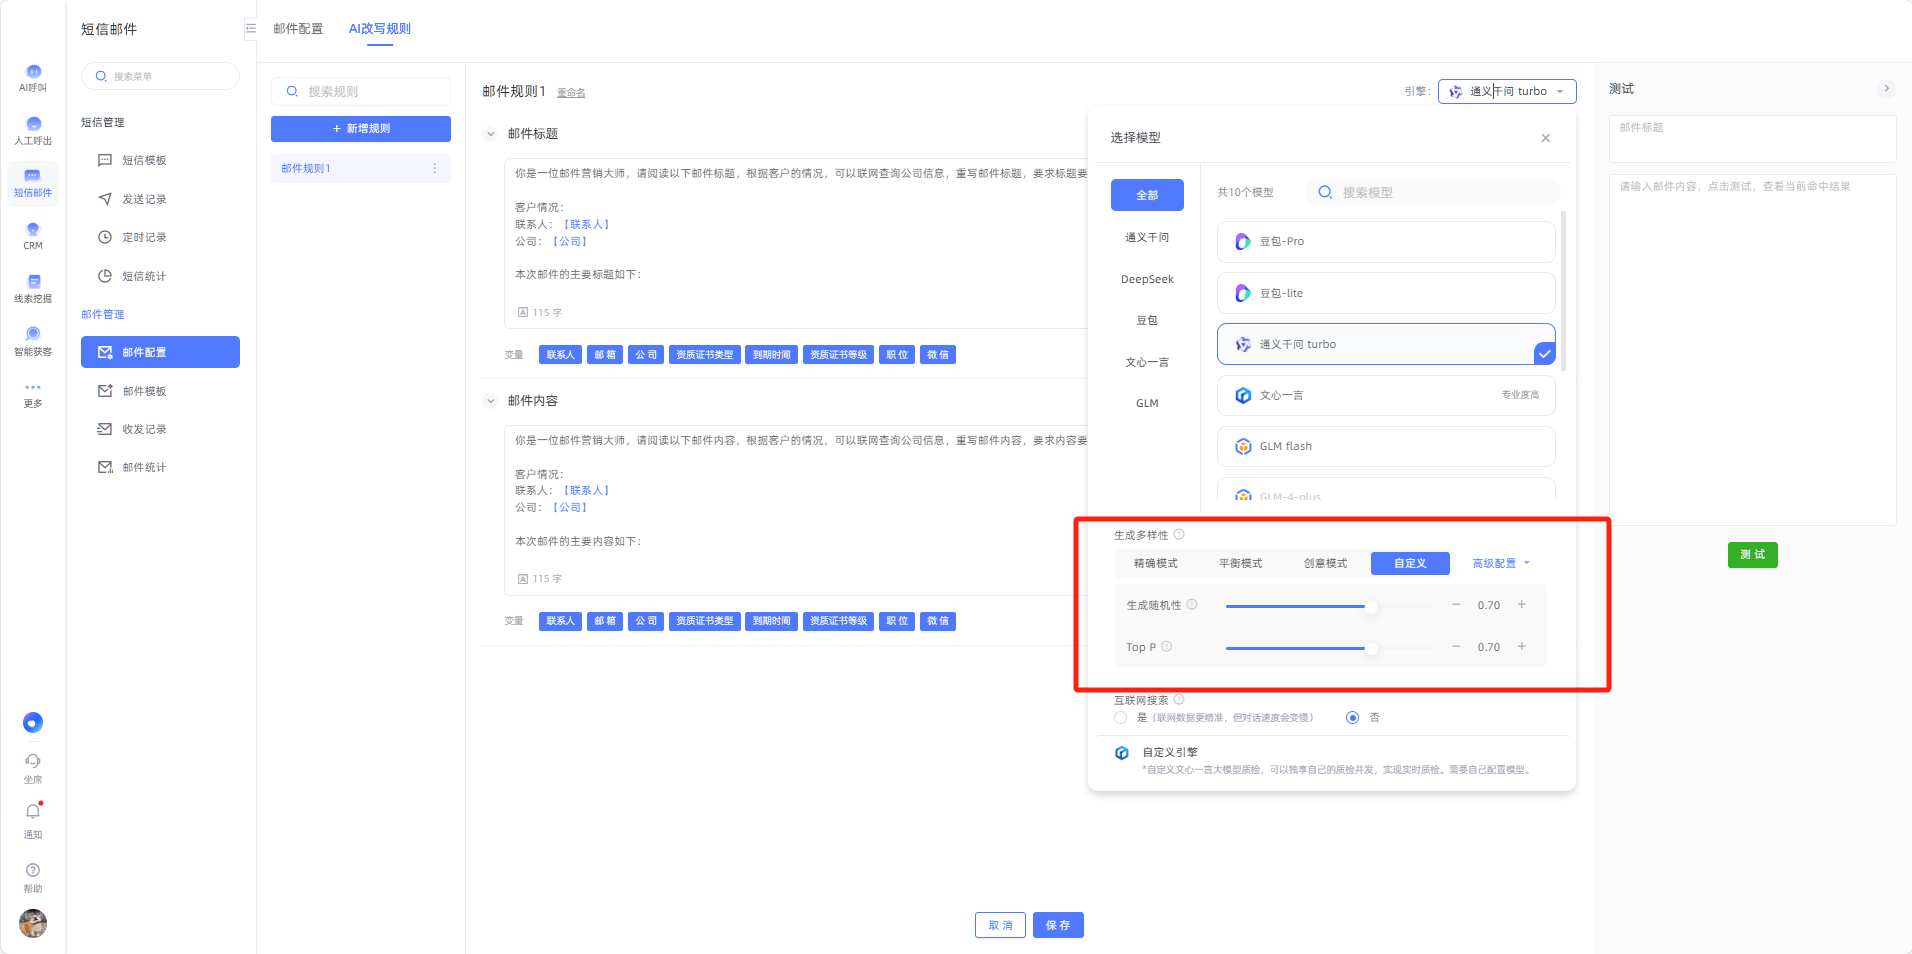Expand the 高级配置 dropdown
Screen dimensions: 1912x954
(x=1501, y=564)
